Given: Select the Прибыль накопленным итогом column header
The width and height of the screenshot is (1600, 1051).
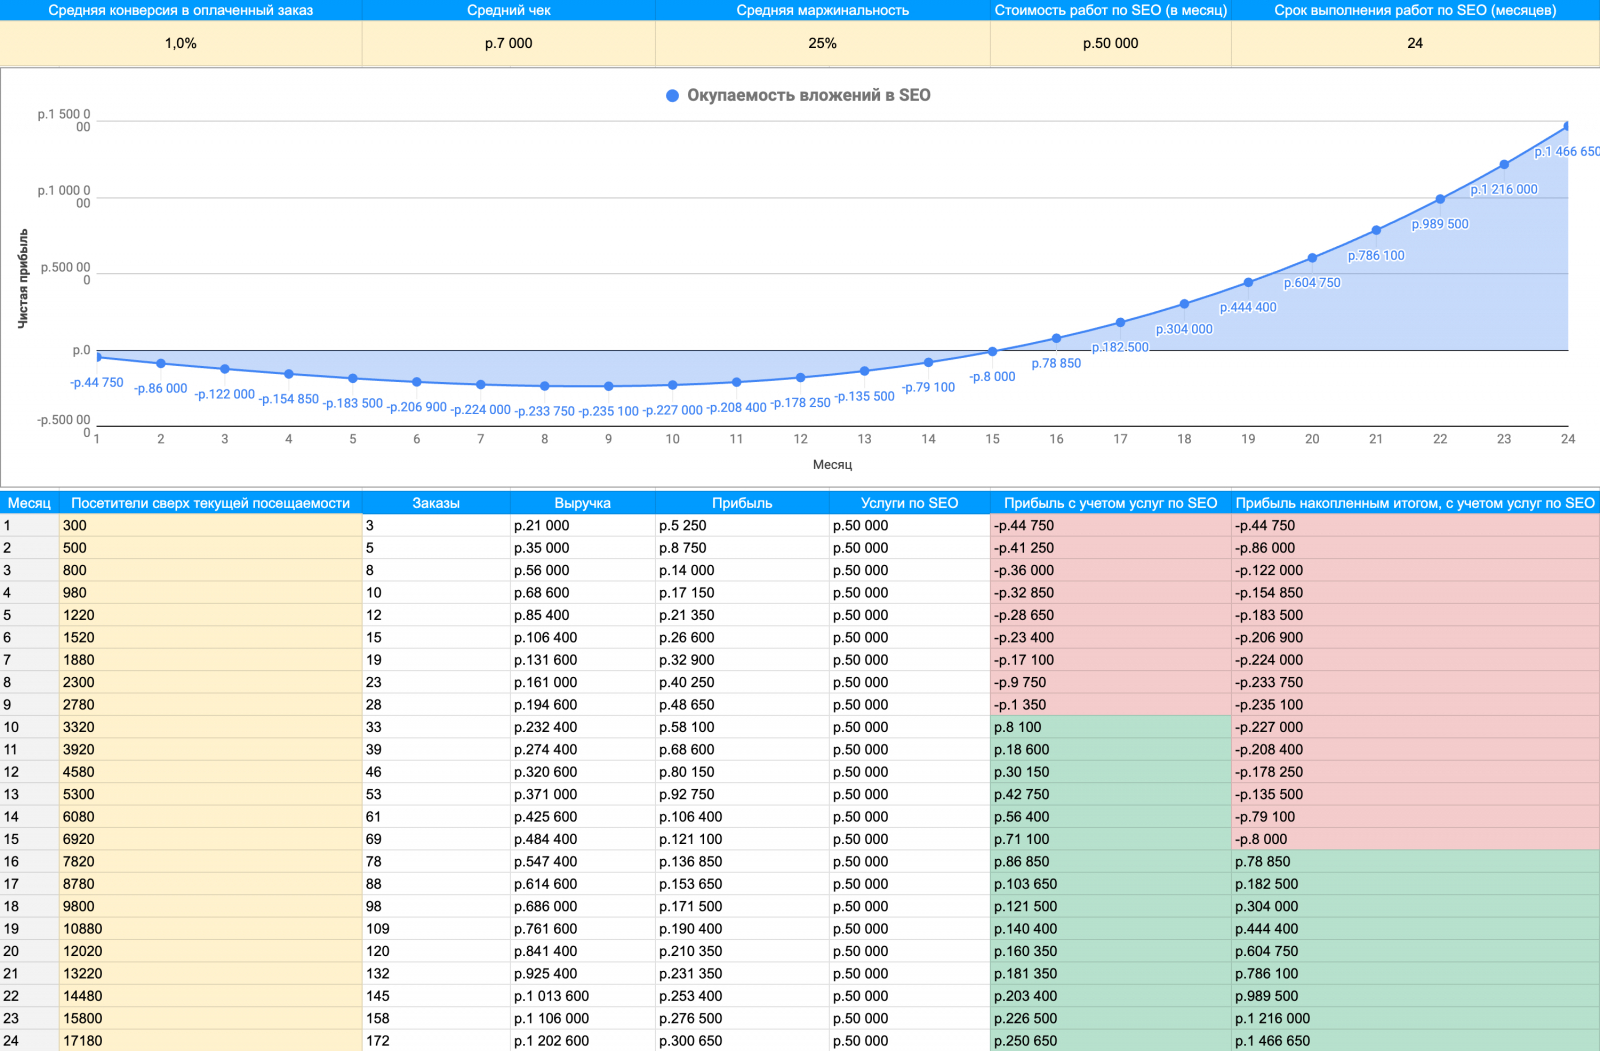Looking at the screenshot, I should click(x=1414, y=503).
